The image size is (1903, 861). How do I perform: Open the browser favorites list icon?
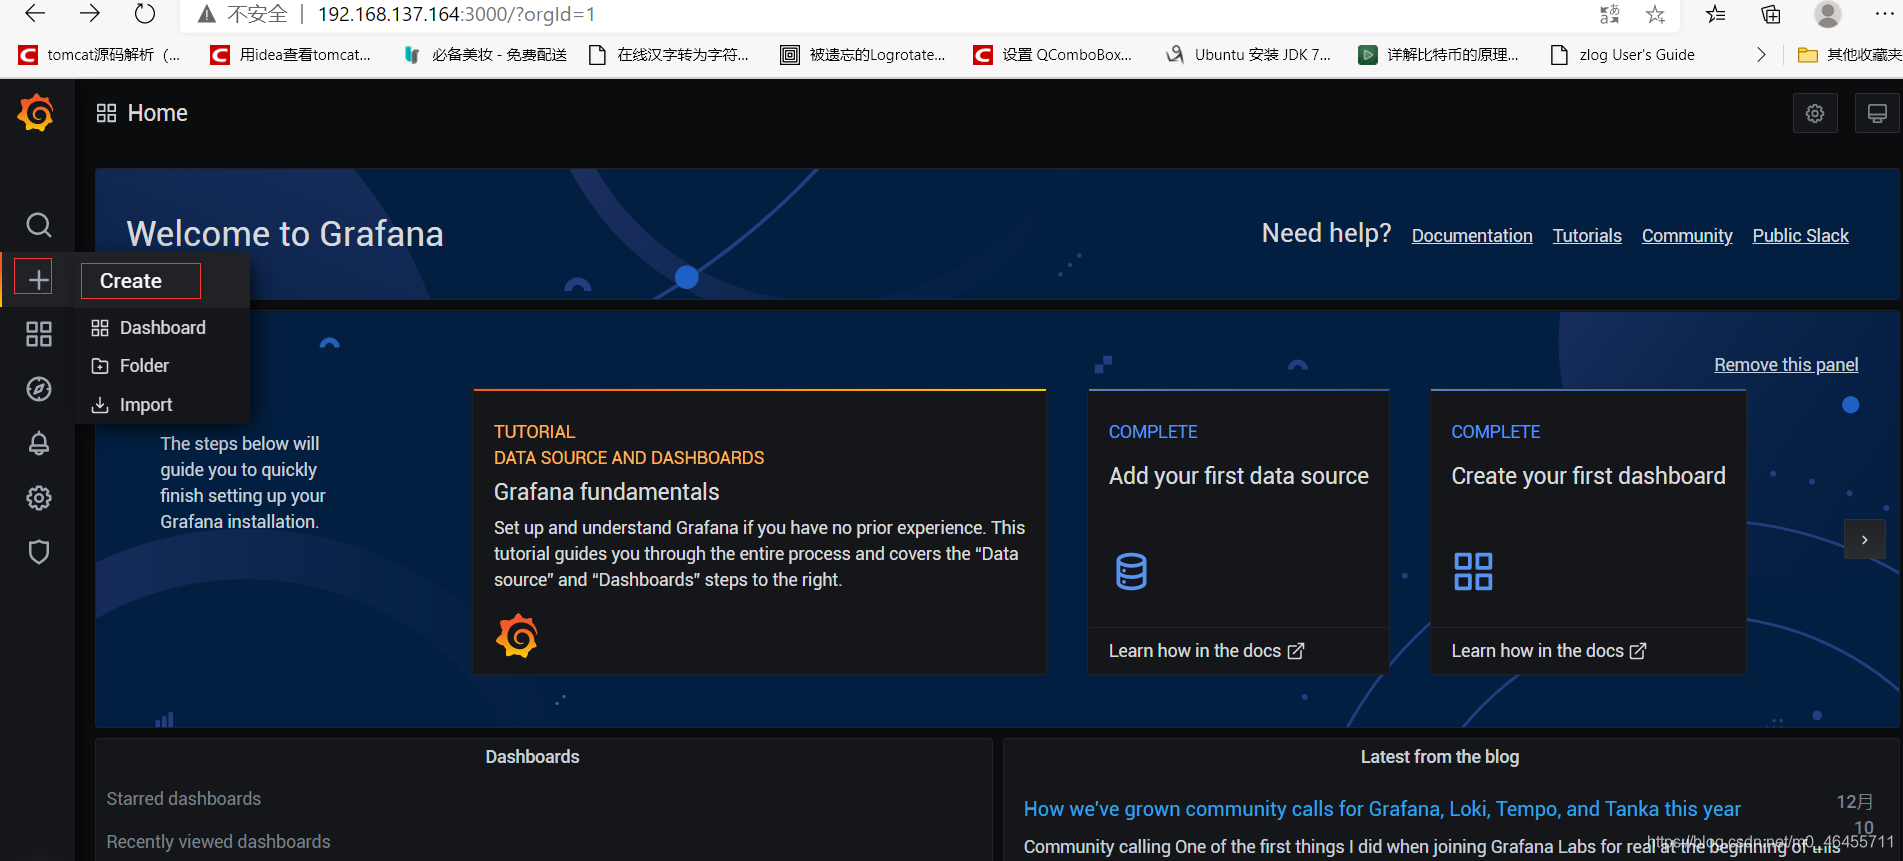[1716, 14]
